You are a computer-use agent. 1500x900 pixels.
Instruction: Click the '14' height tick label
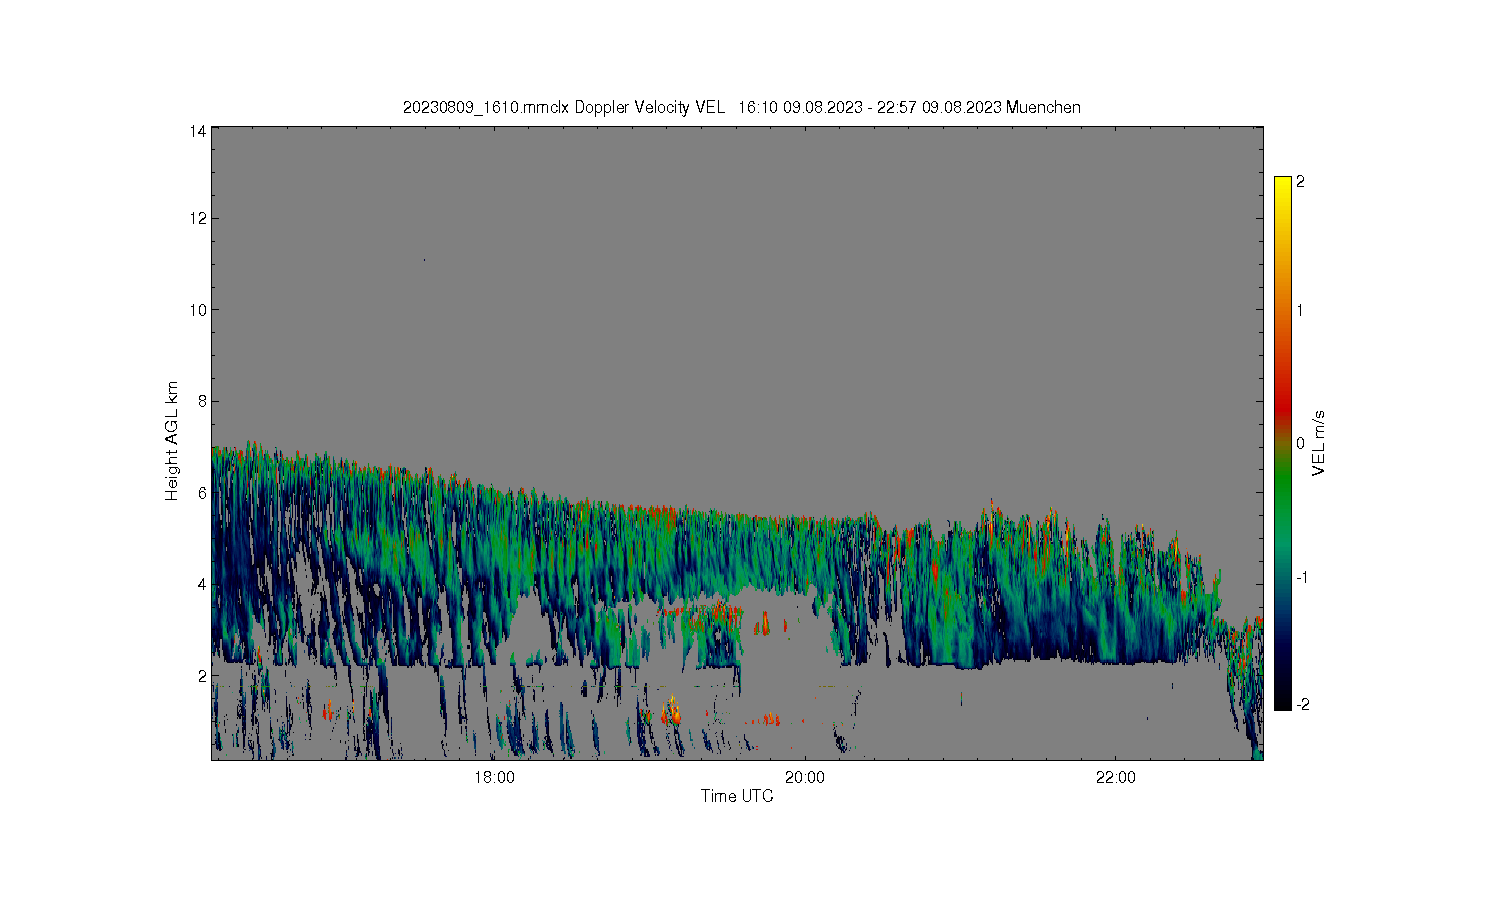[198, 131]
